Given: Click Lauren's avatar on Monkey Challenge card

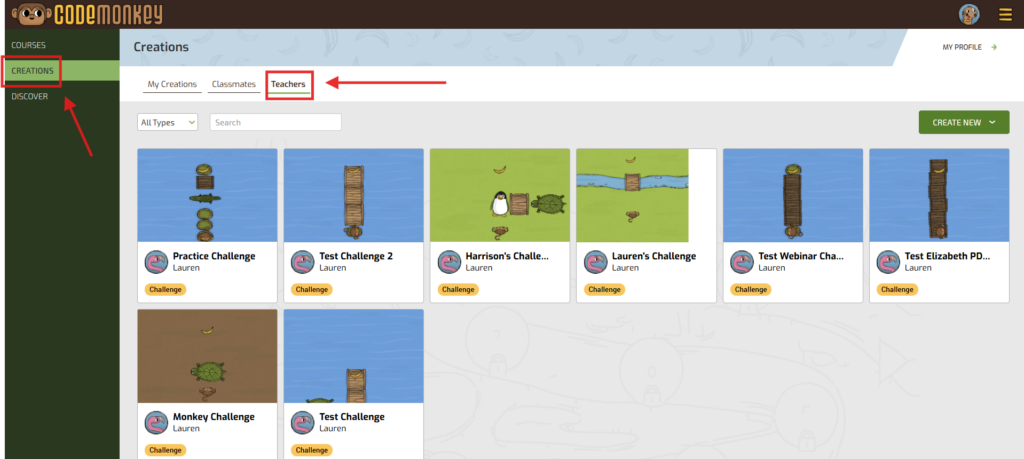Looking at the screenshot, I should (x=156, y=422).
